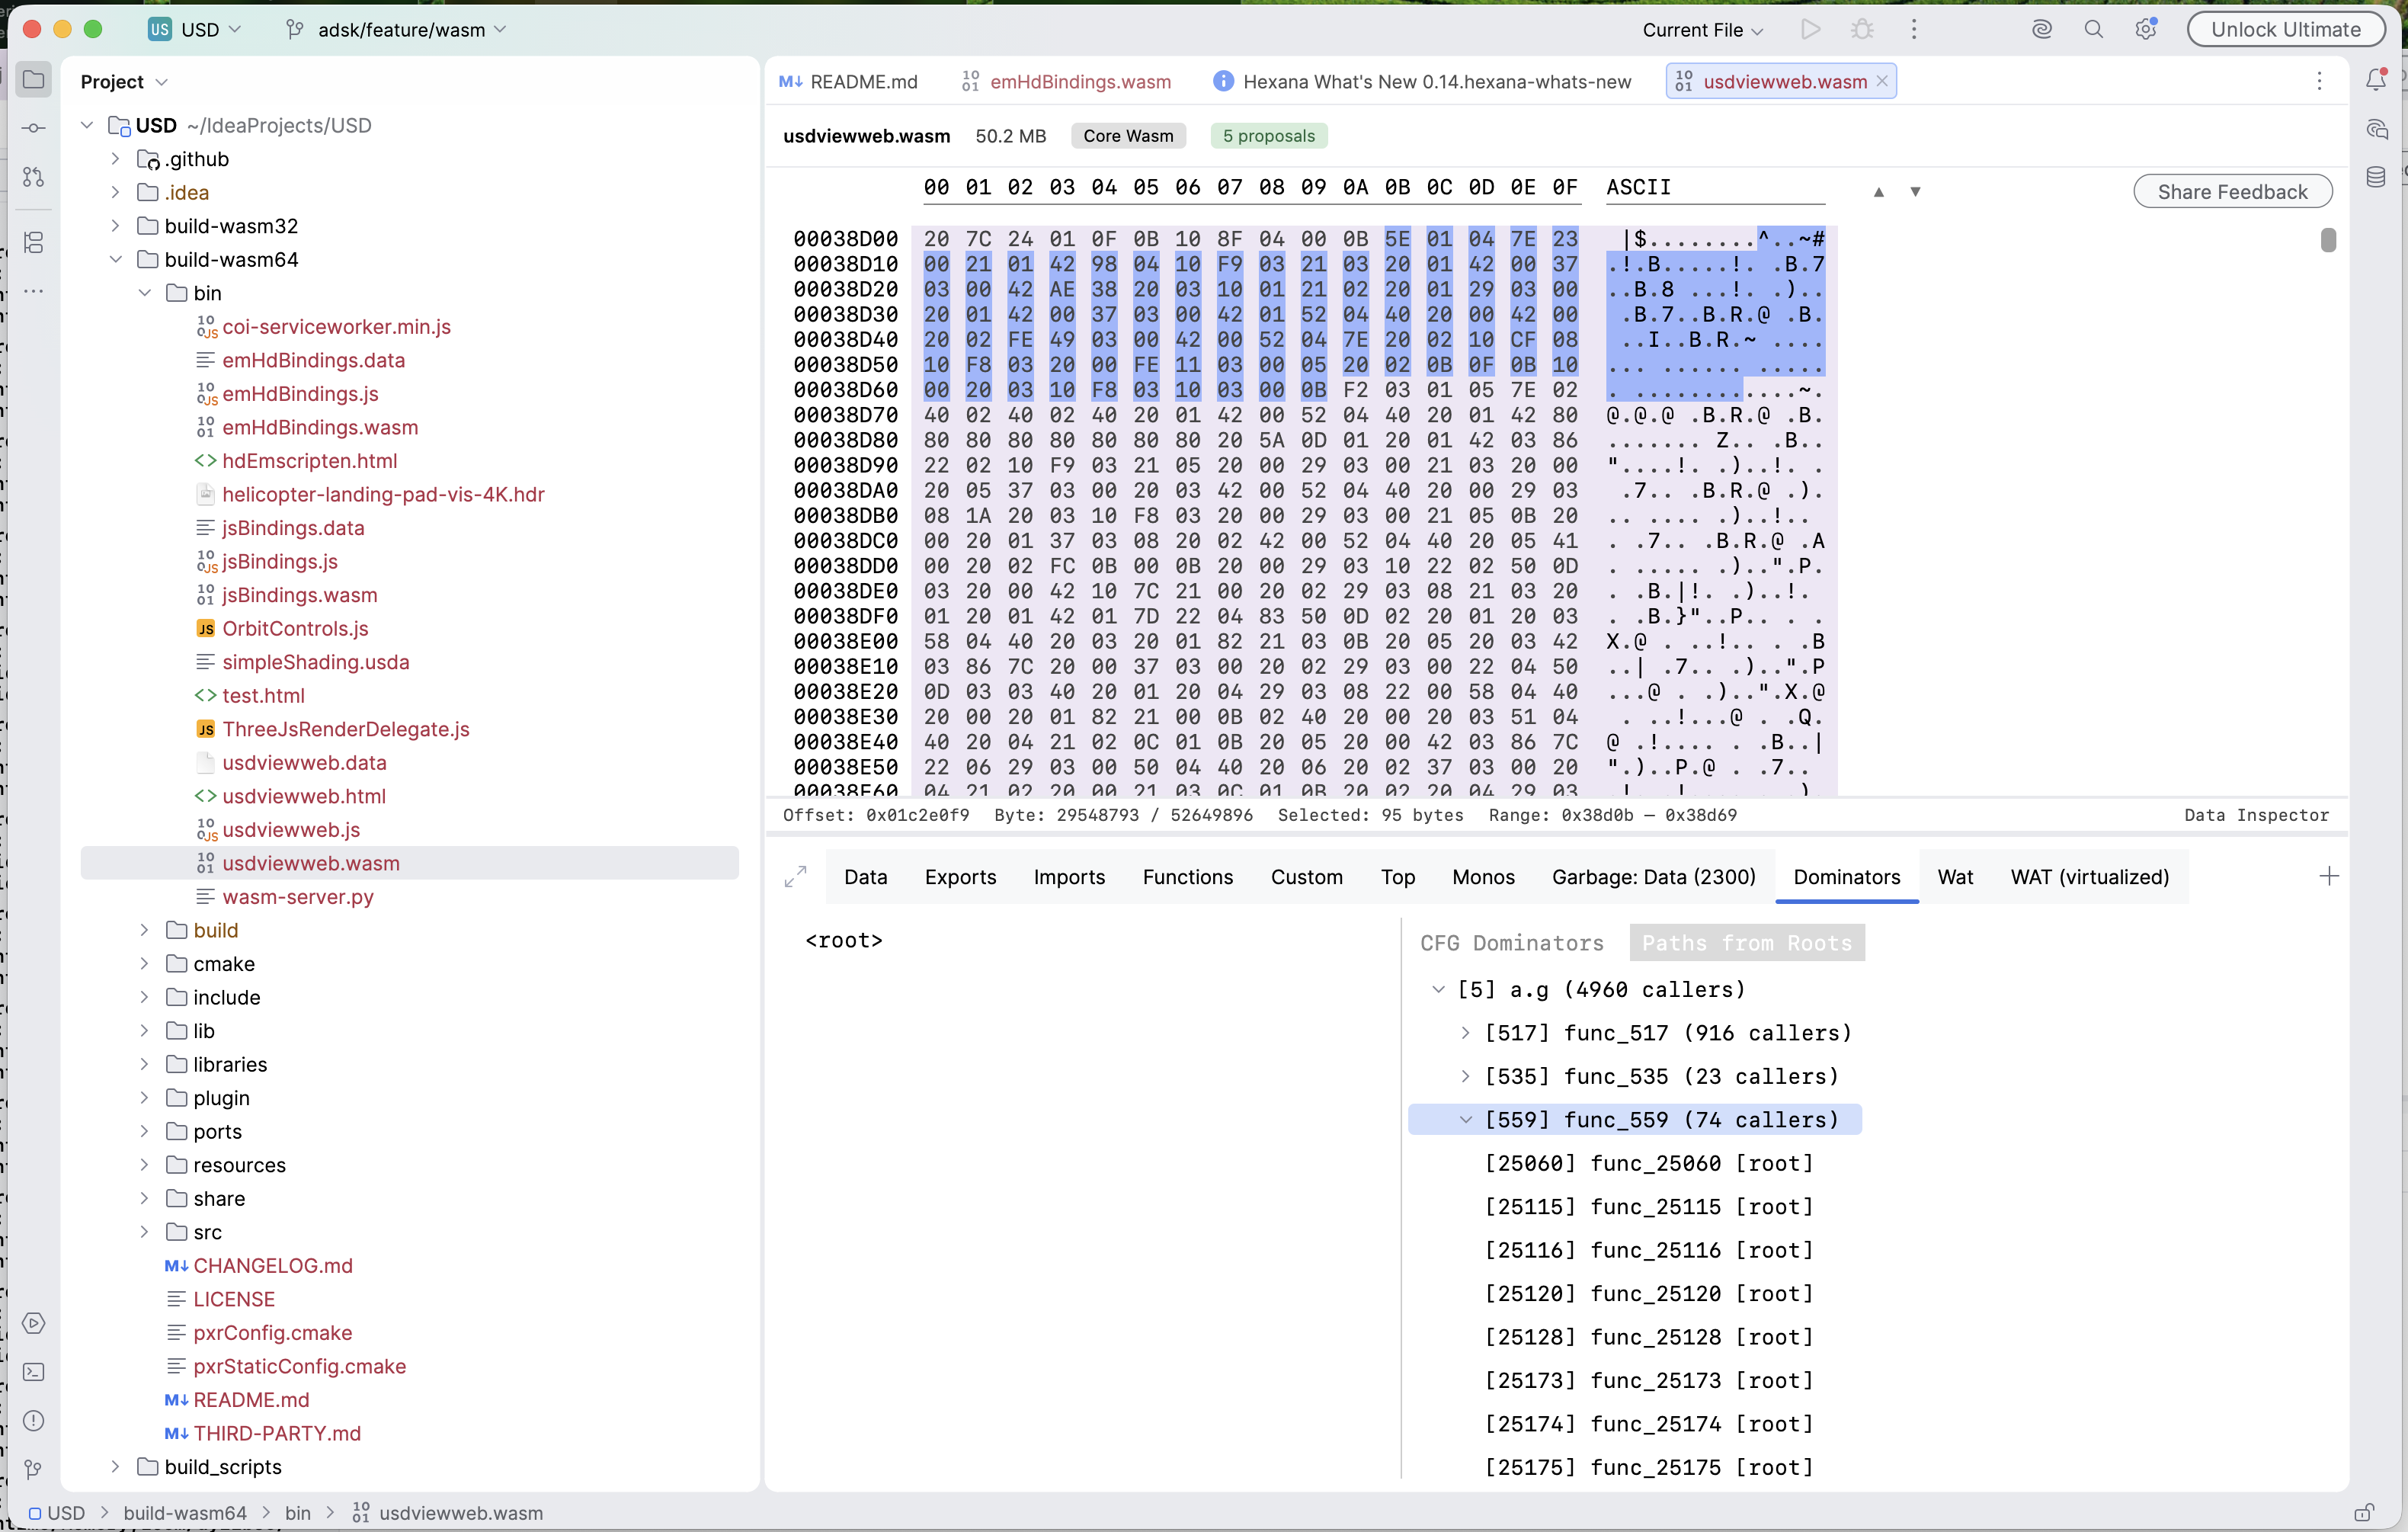The height and width of the screenshot is (1532, 2408).
Task: Switch to the emHdBindings.wasm editor tab
Action: (1066, 81)
